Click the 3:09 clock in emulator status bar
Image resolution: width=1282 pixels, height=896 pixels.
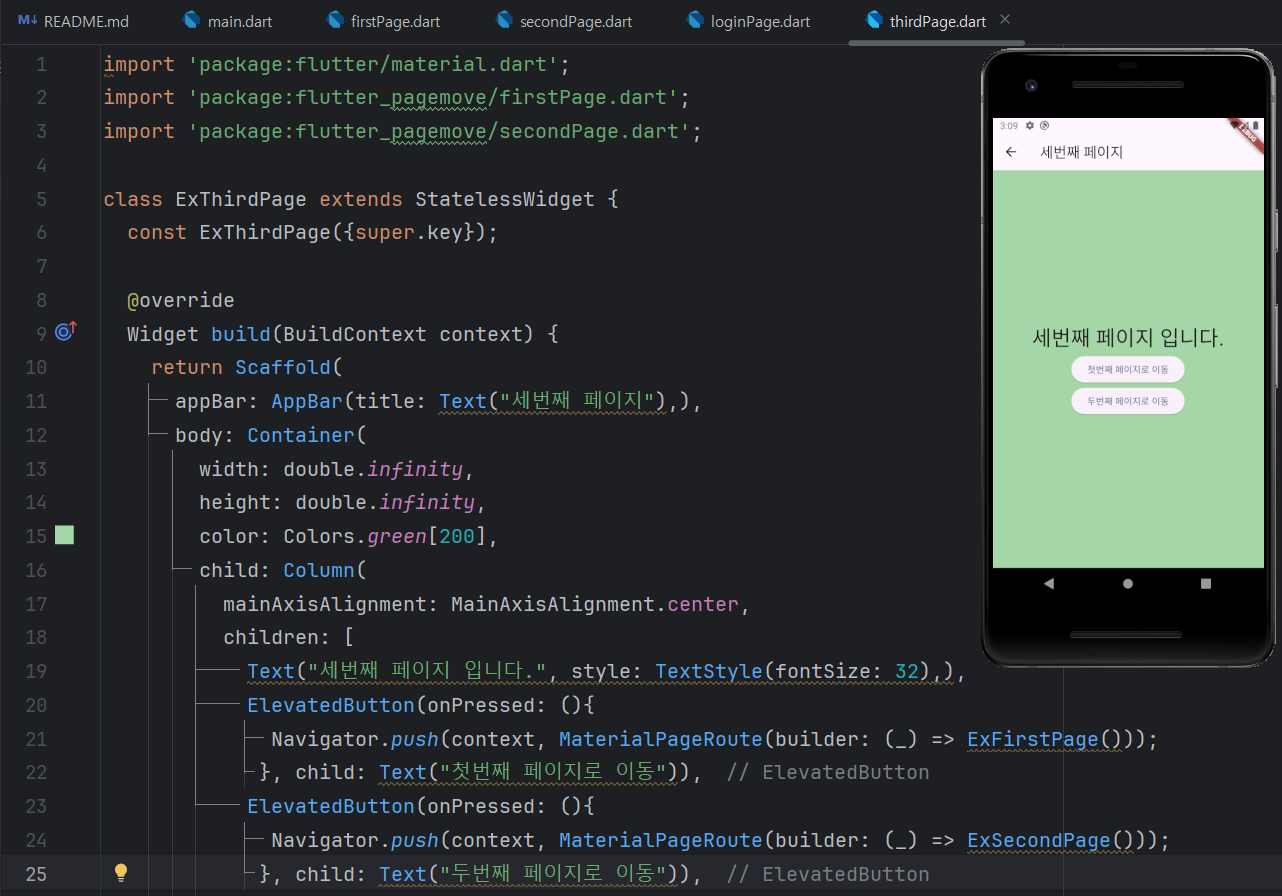pos(1009,126)
